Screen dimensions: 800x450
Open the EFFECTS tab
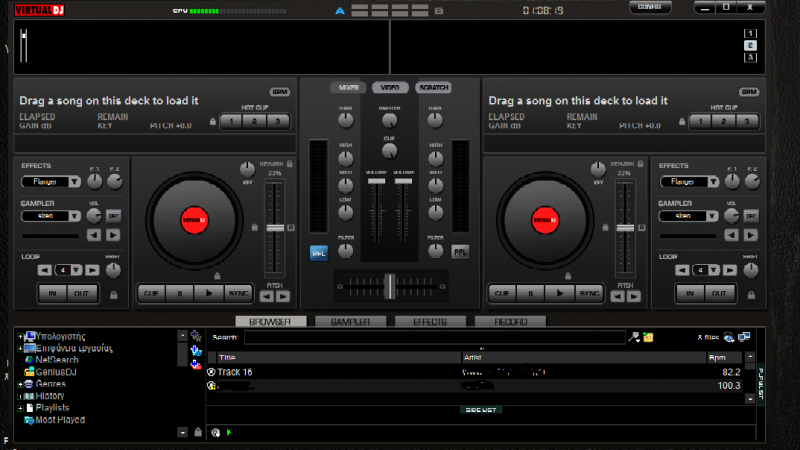coord(430,322)
